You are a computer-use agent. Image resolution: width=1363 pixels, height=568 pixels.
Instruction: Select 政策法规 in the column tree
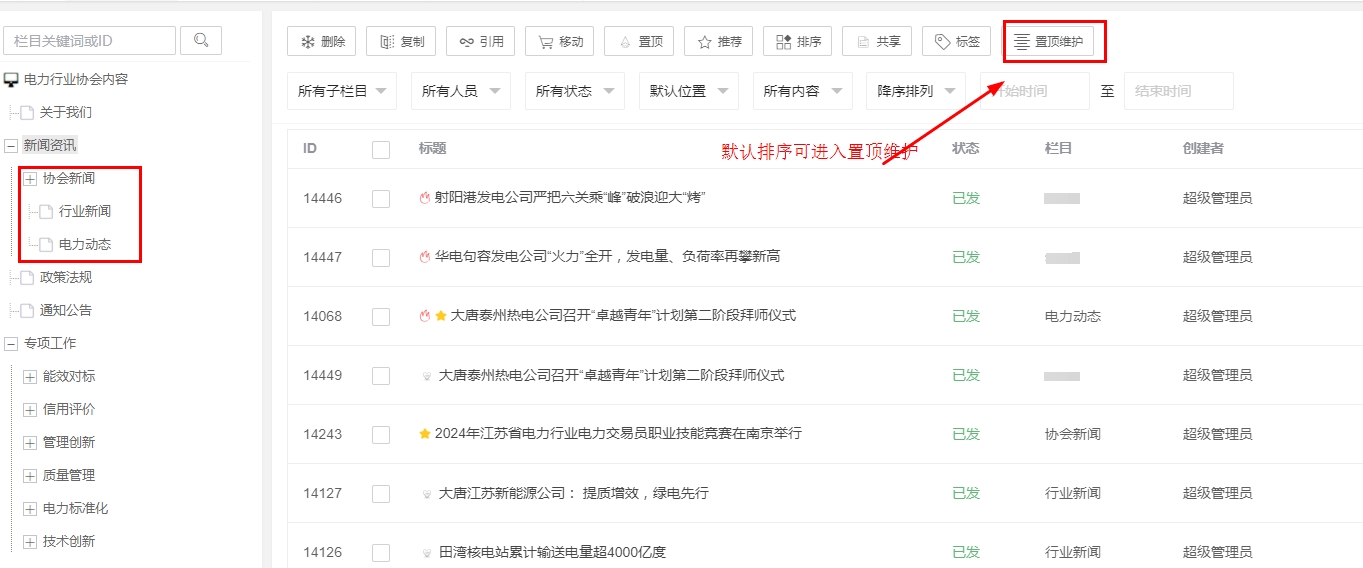coord(65,277)
